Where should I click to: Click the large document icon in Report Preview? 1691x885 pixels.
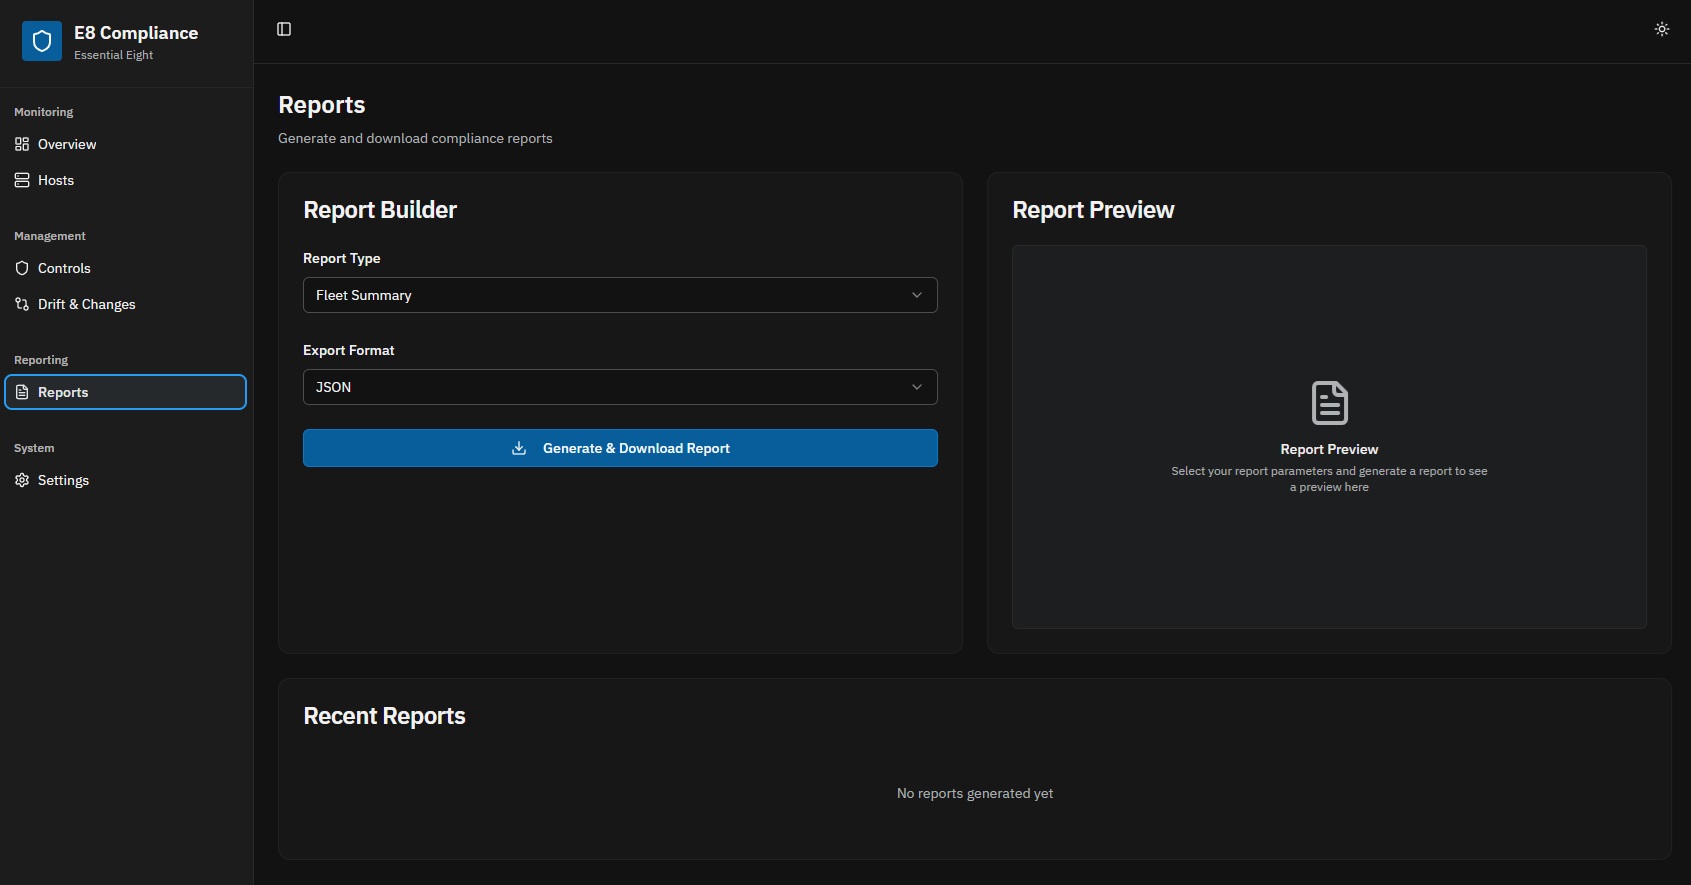pos(1329,403)
